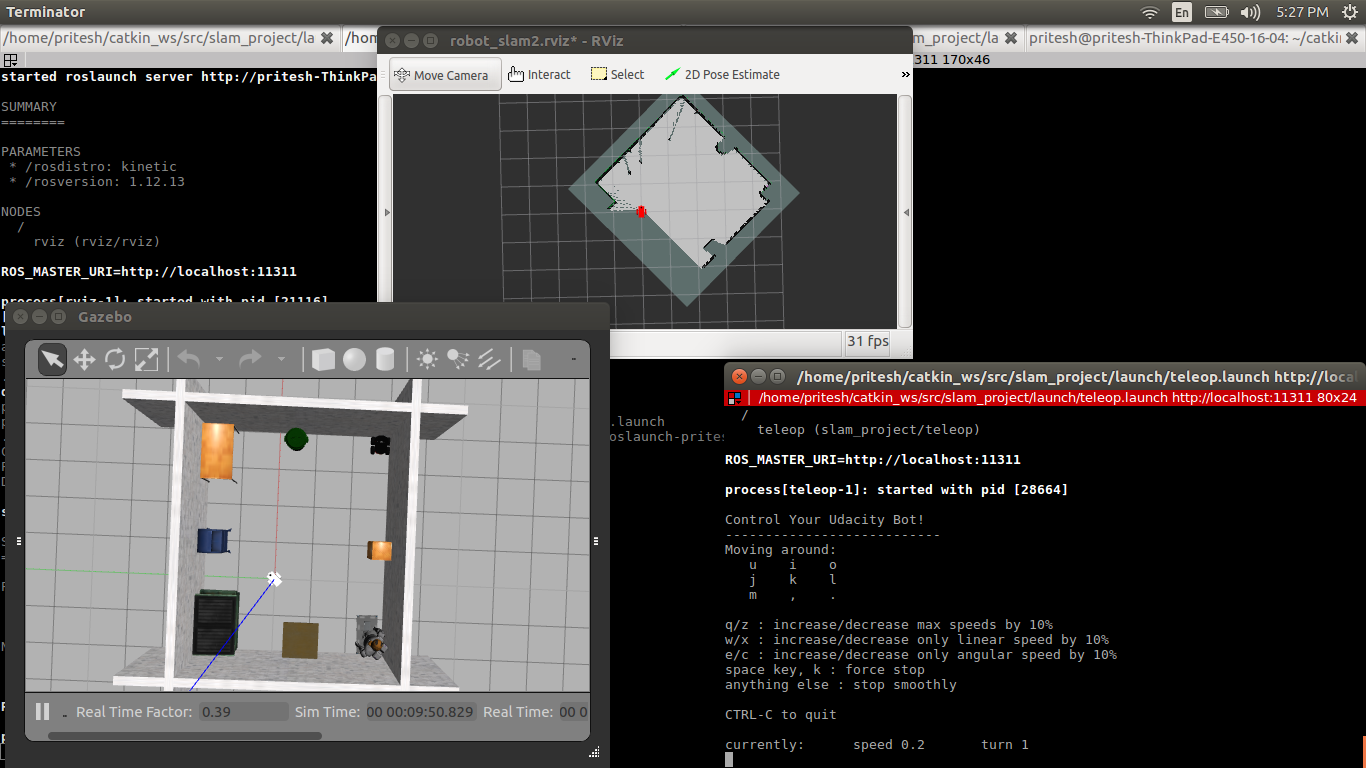Add a point light in Gazebo

pyautogui.click(x=427, y=359)
